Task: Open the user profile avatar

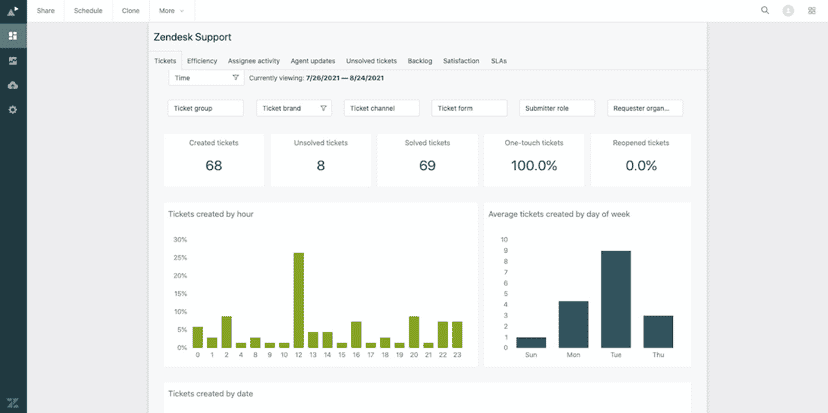Action: (788, 11)
